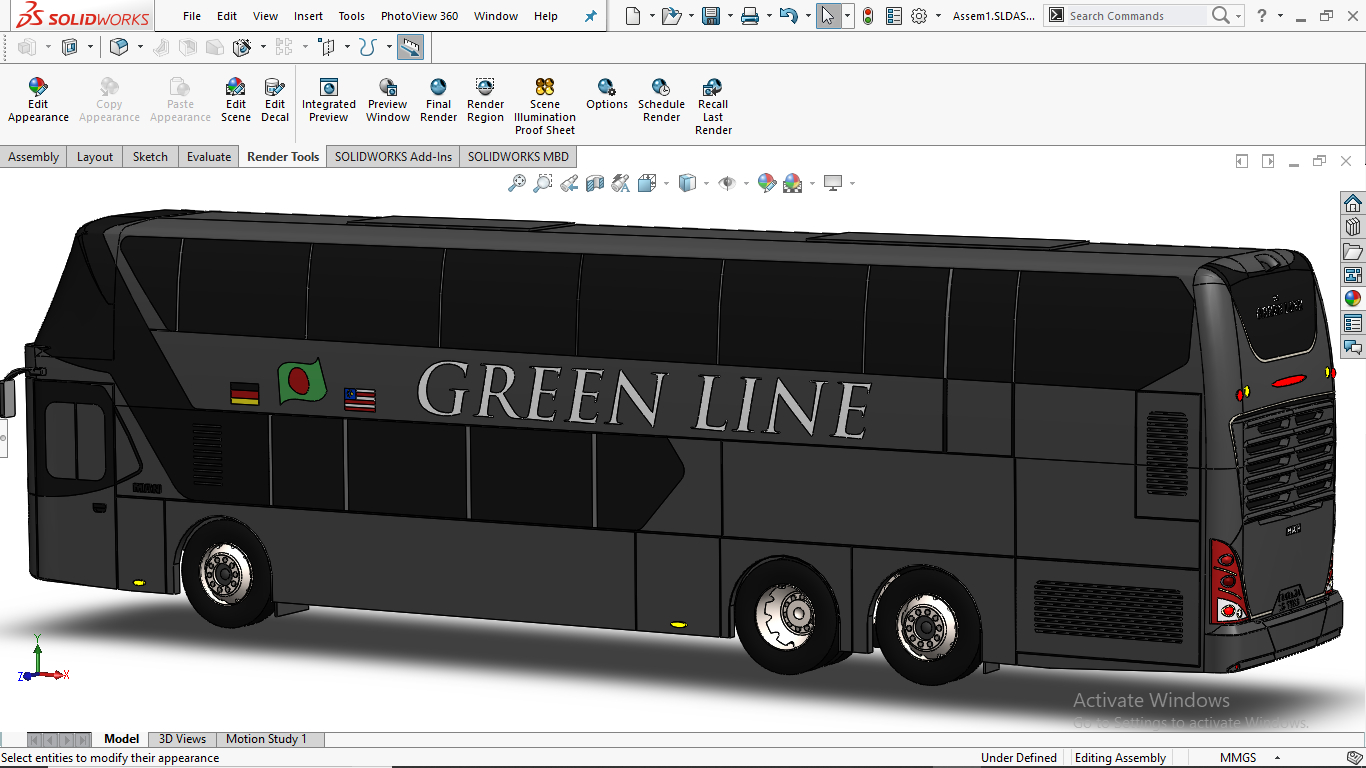Screen dimensions: 1366x768
Task: Open the Custom Properties pane icon
Action: point(1353,323)
